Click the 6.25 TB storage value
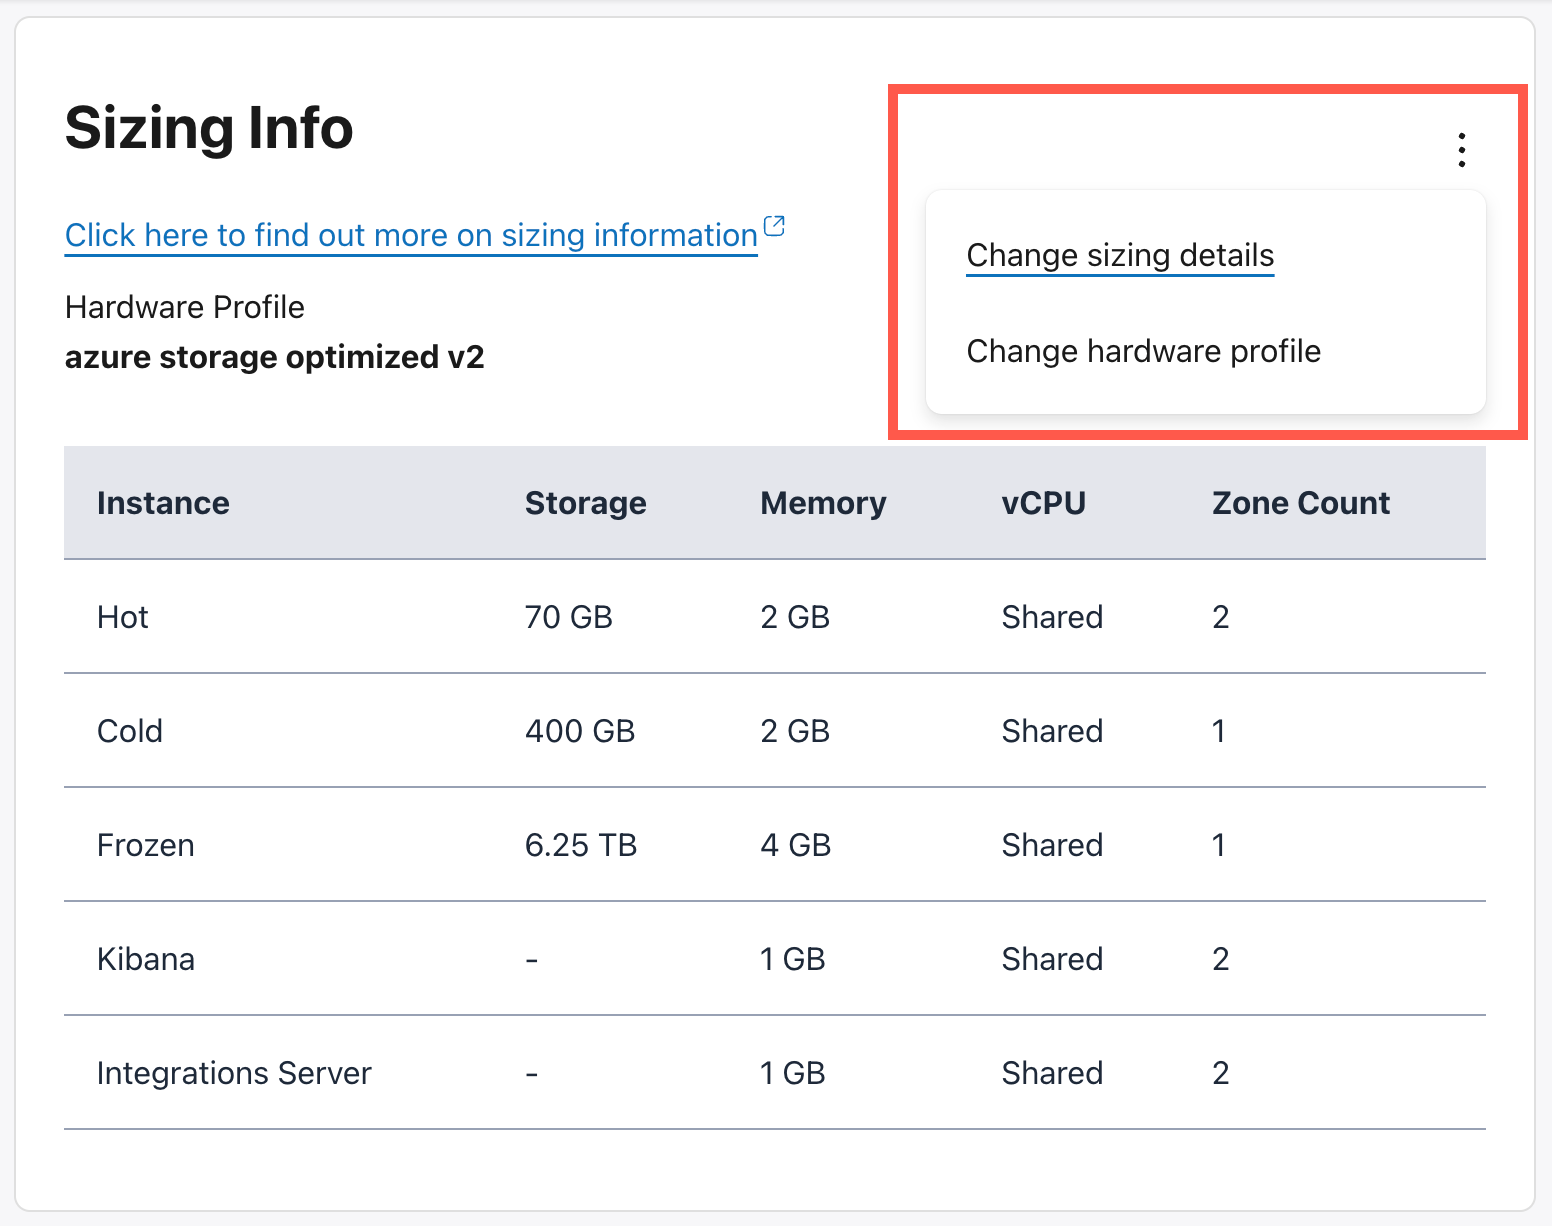The height and width of the screenshot is (1226, 1552). click(581, 845)
